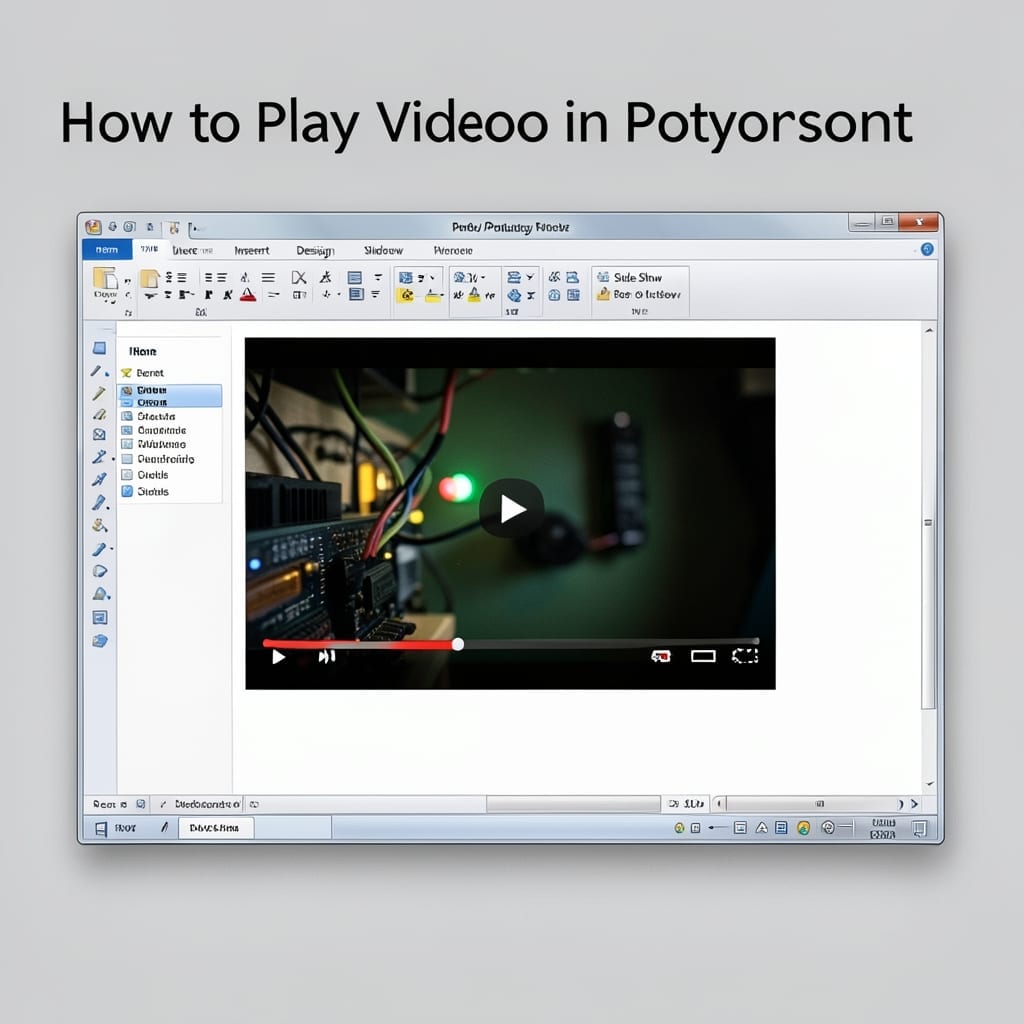Image resolution: width=1024 pixels, height=1024 pixels.
Task: Click the 'Bos O lictsow' button in the ribbon
Action: (639, 295)
